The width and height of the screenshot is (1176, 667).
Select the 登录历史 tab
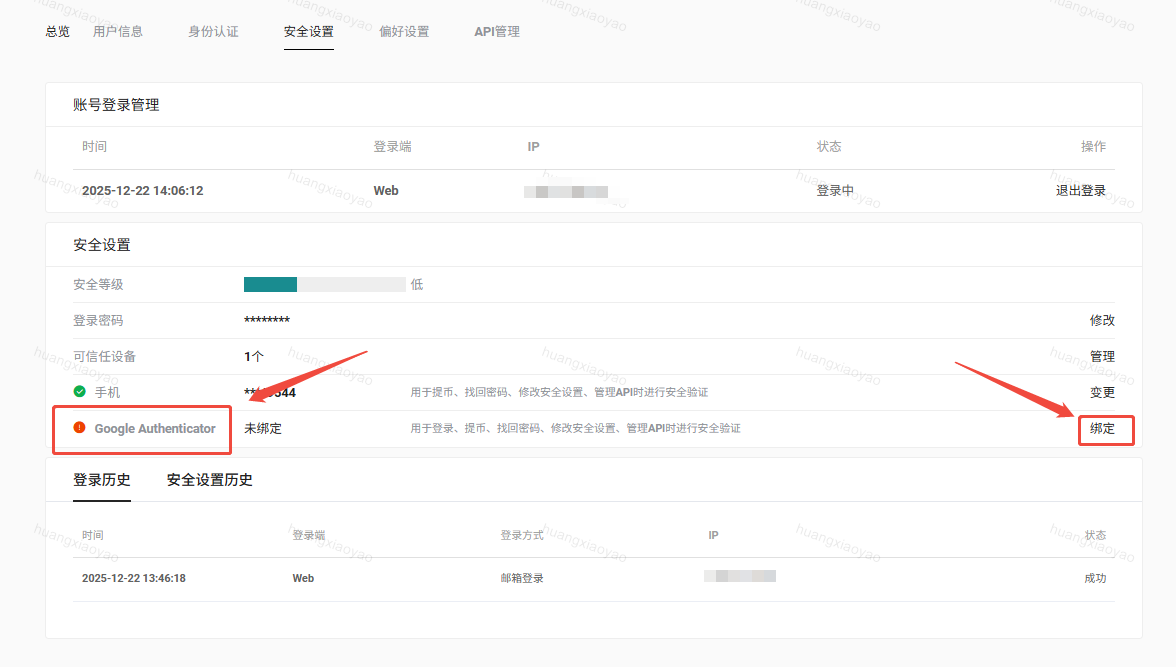(102, 480)
